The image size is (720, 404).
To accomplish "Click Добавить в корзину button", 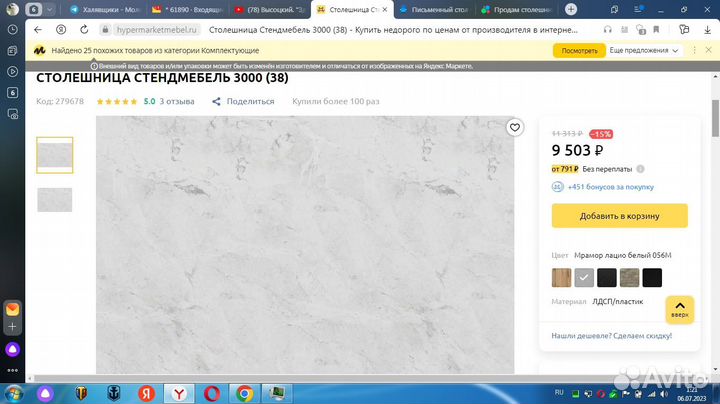I will point(619,216).
